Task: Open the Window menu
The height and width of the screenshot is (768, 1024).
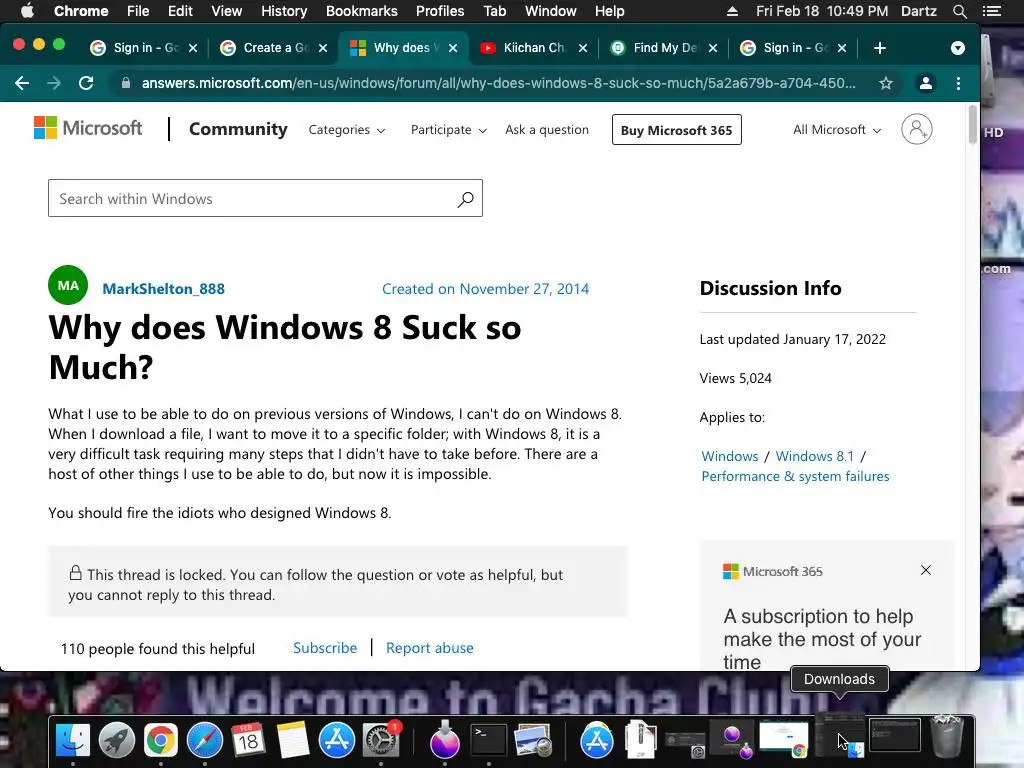Action: [x=551, y=11]
